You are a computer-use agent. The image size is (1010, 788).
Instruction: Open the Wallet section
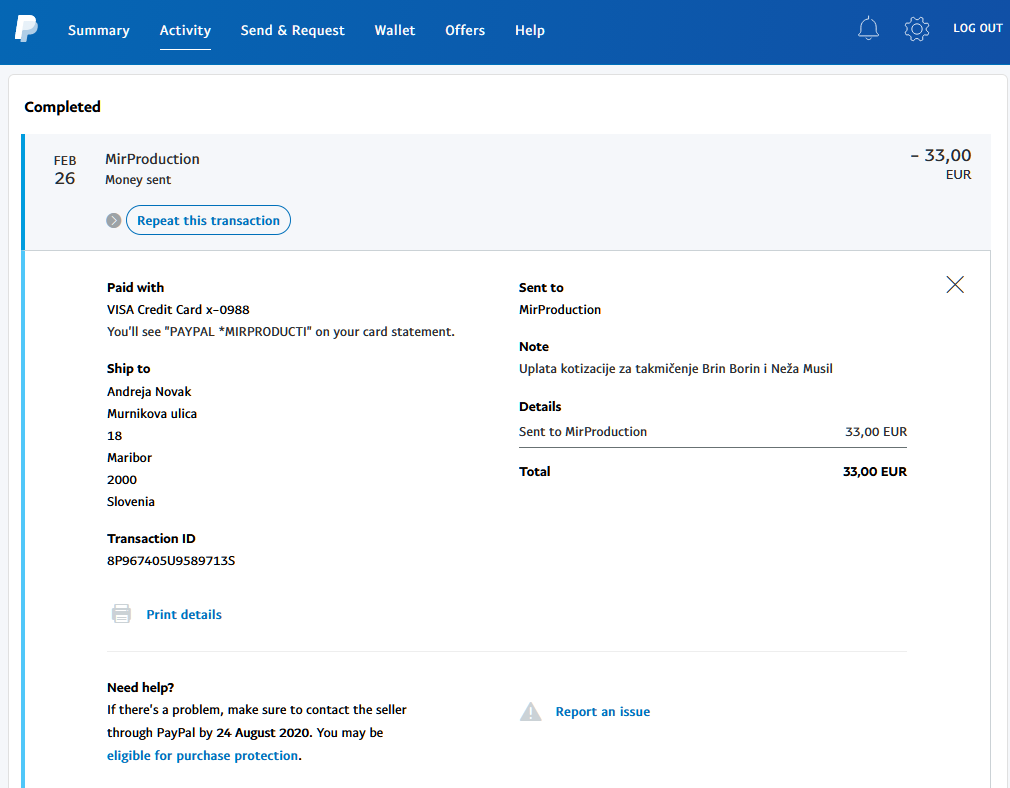[x=394, y=30]
